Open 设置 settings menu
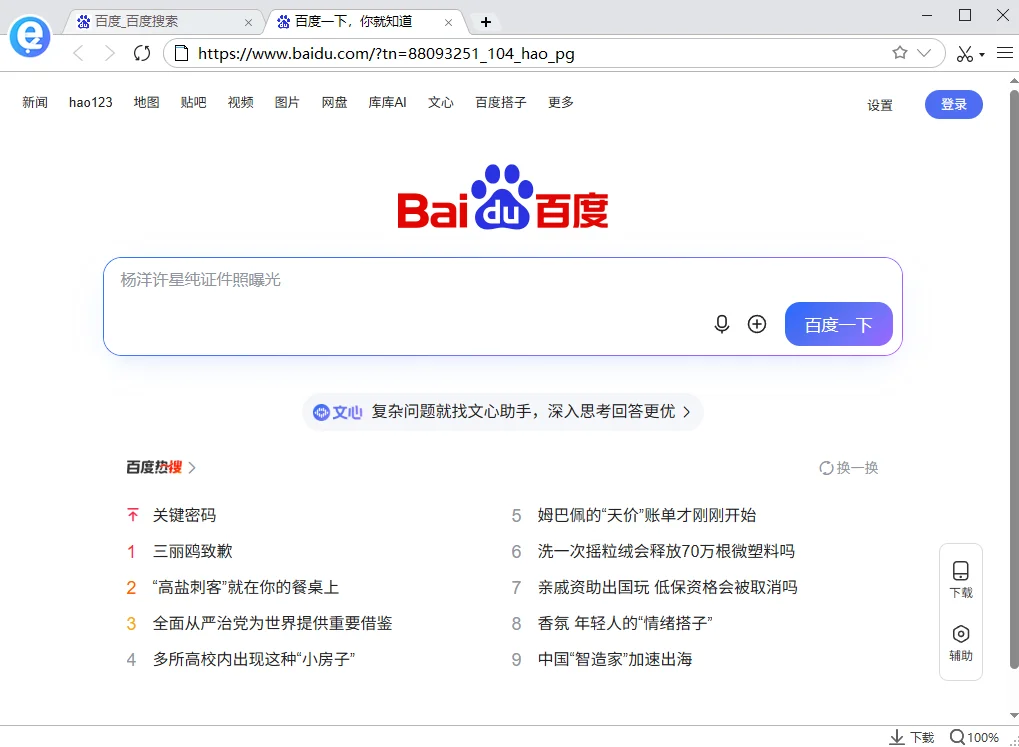Viewport: 1019px width, 747px height. click(x=880, y=105)
